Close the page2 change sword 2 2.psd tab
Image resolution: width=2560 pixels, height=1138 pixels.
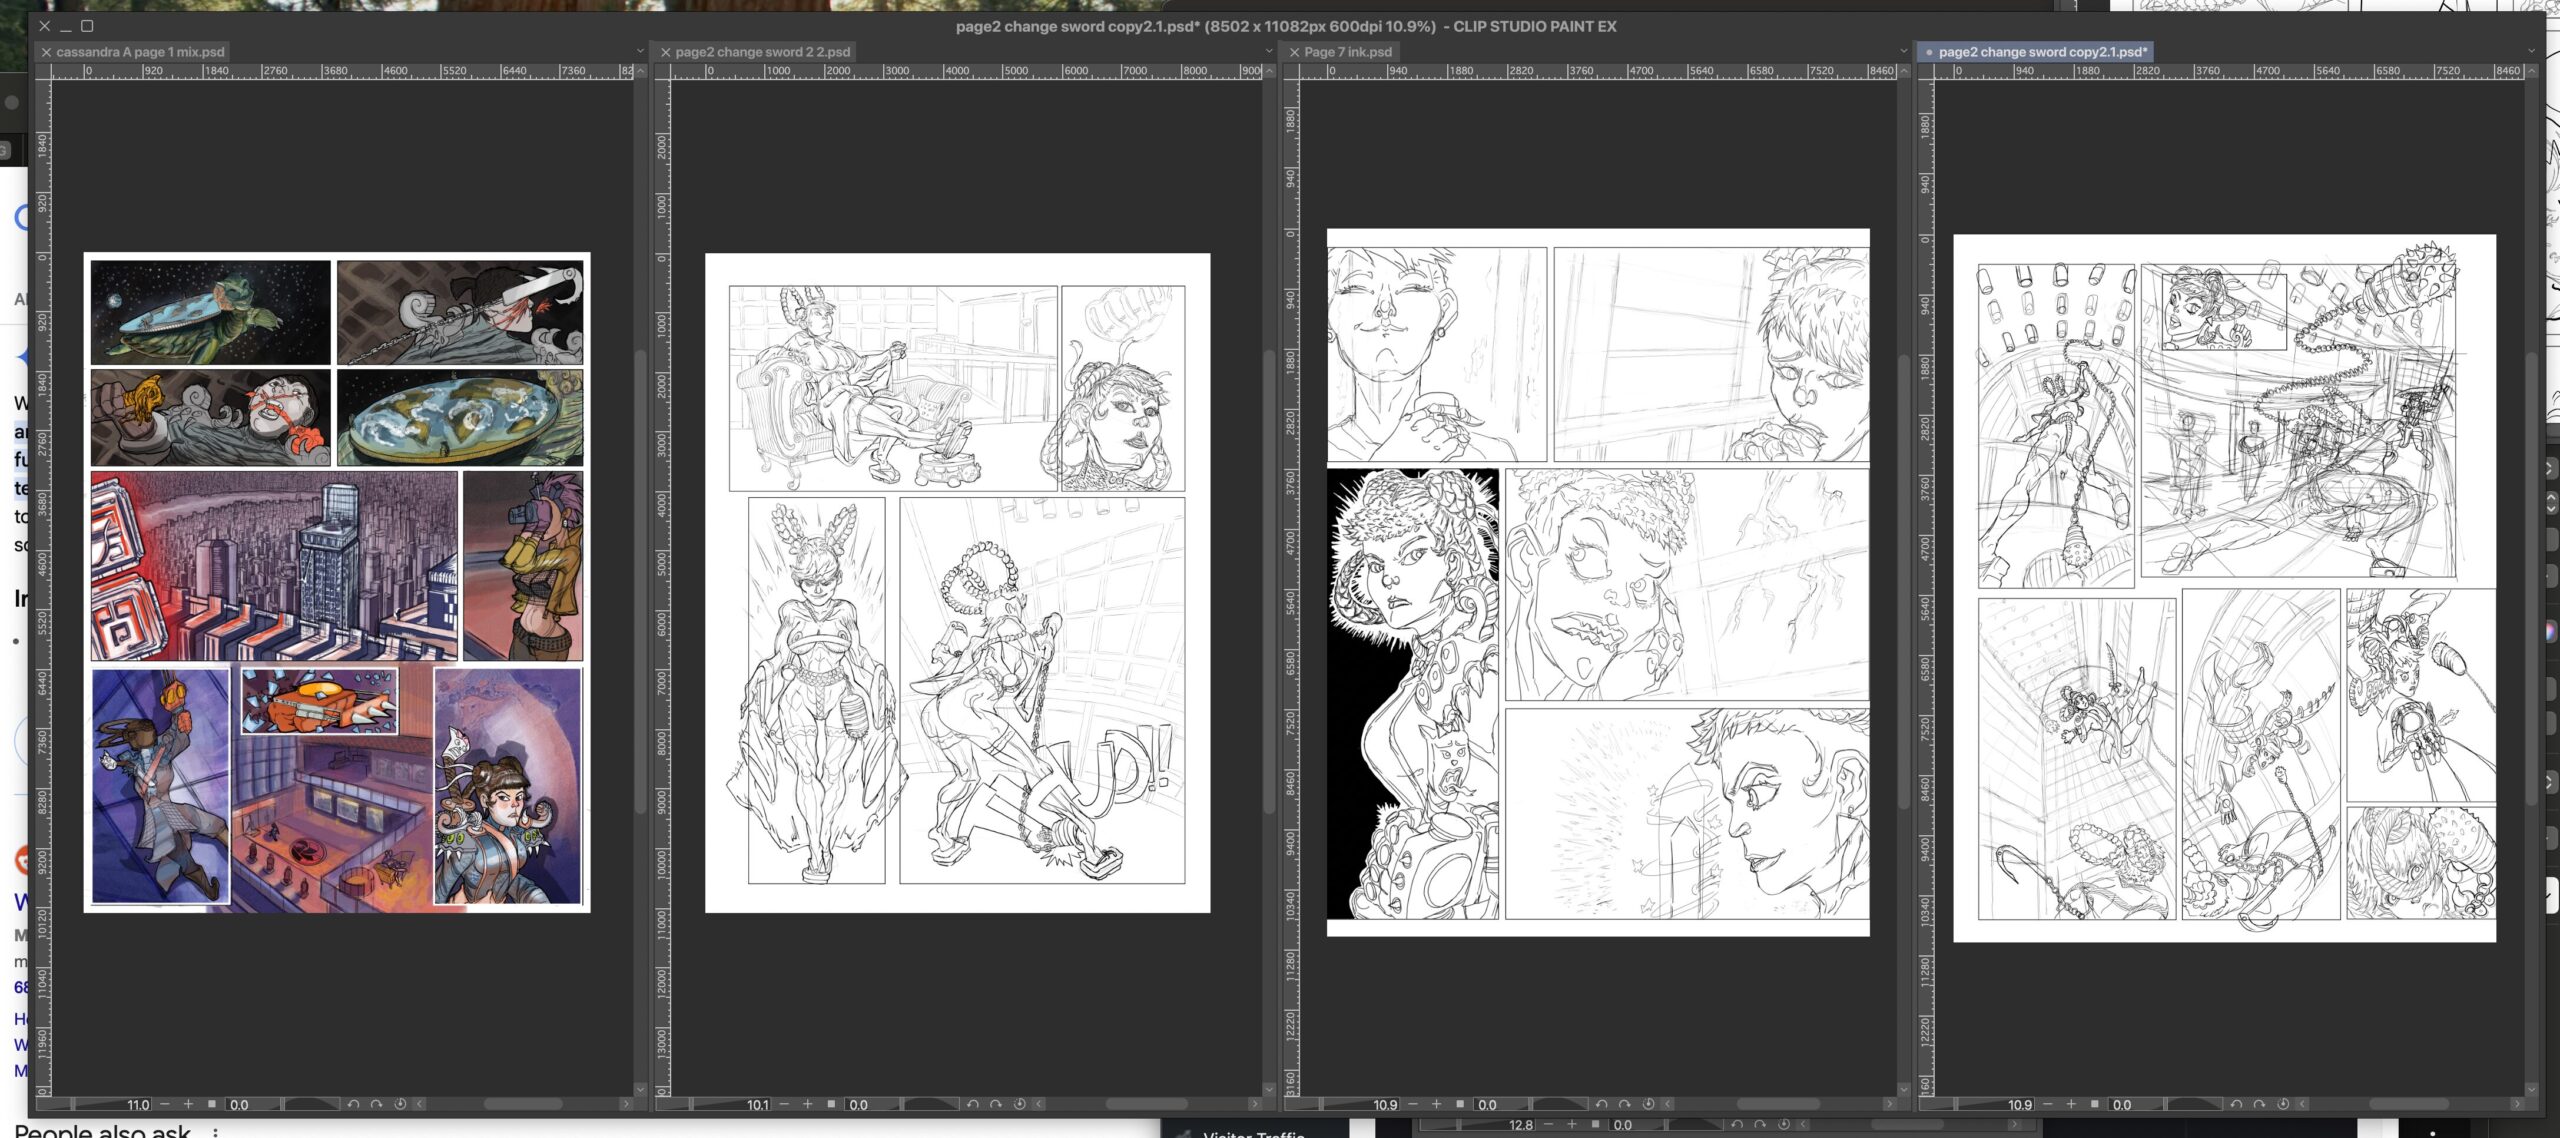coord(665,52)
